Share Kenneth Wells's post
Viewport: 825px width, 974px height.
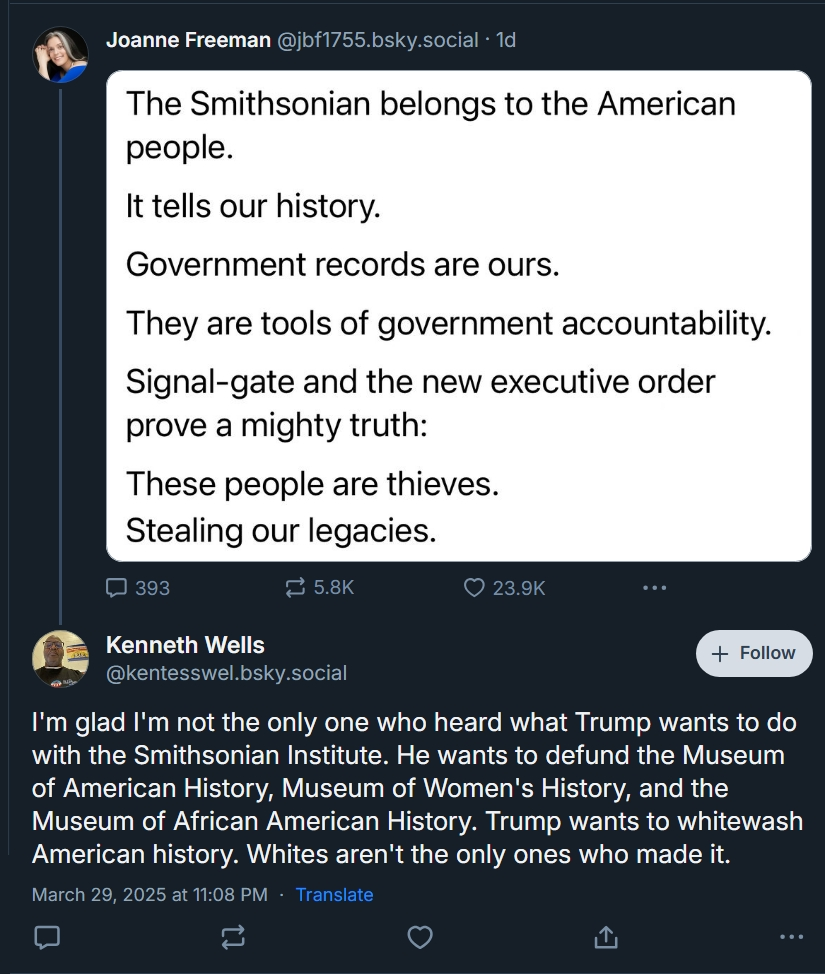(606, 937)
